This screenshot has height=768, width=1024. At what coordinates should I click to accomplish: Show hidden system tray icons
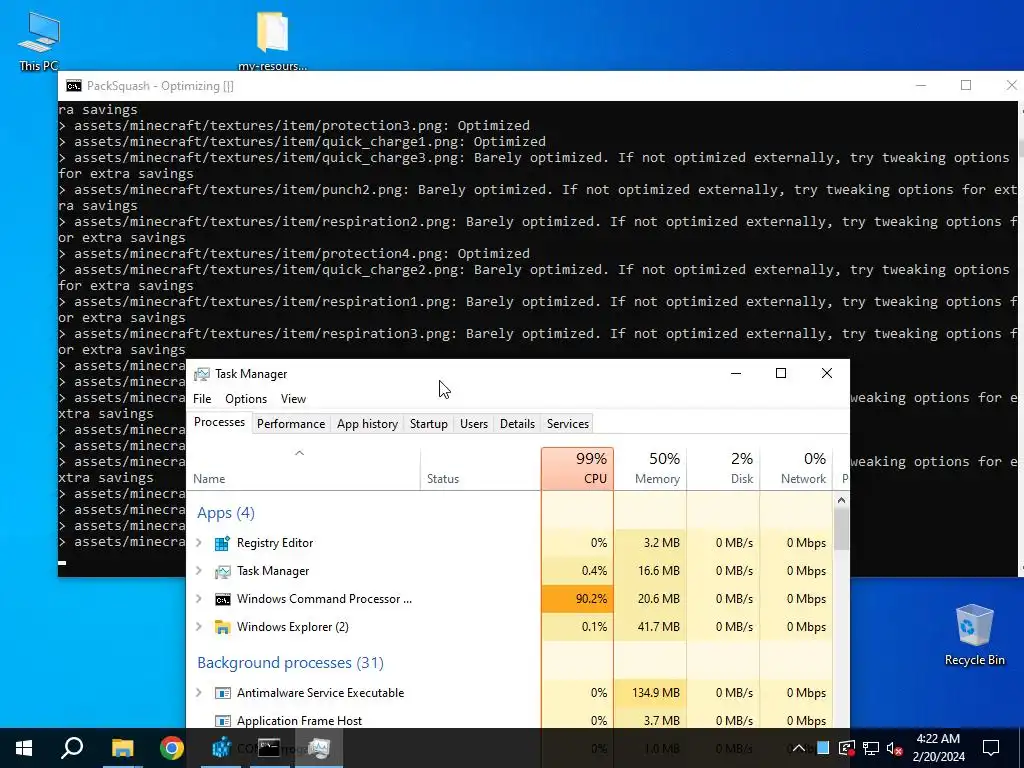coord(798,748)
